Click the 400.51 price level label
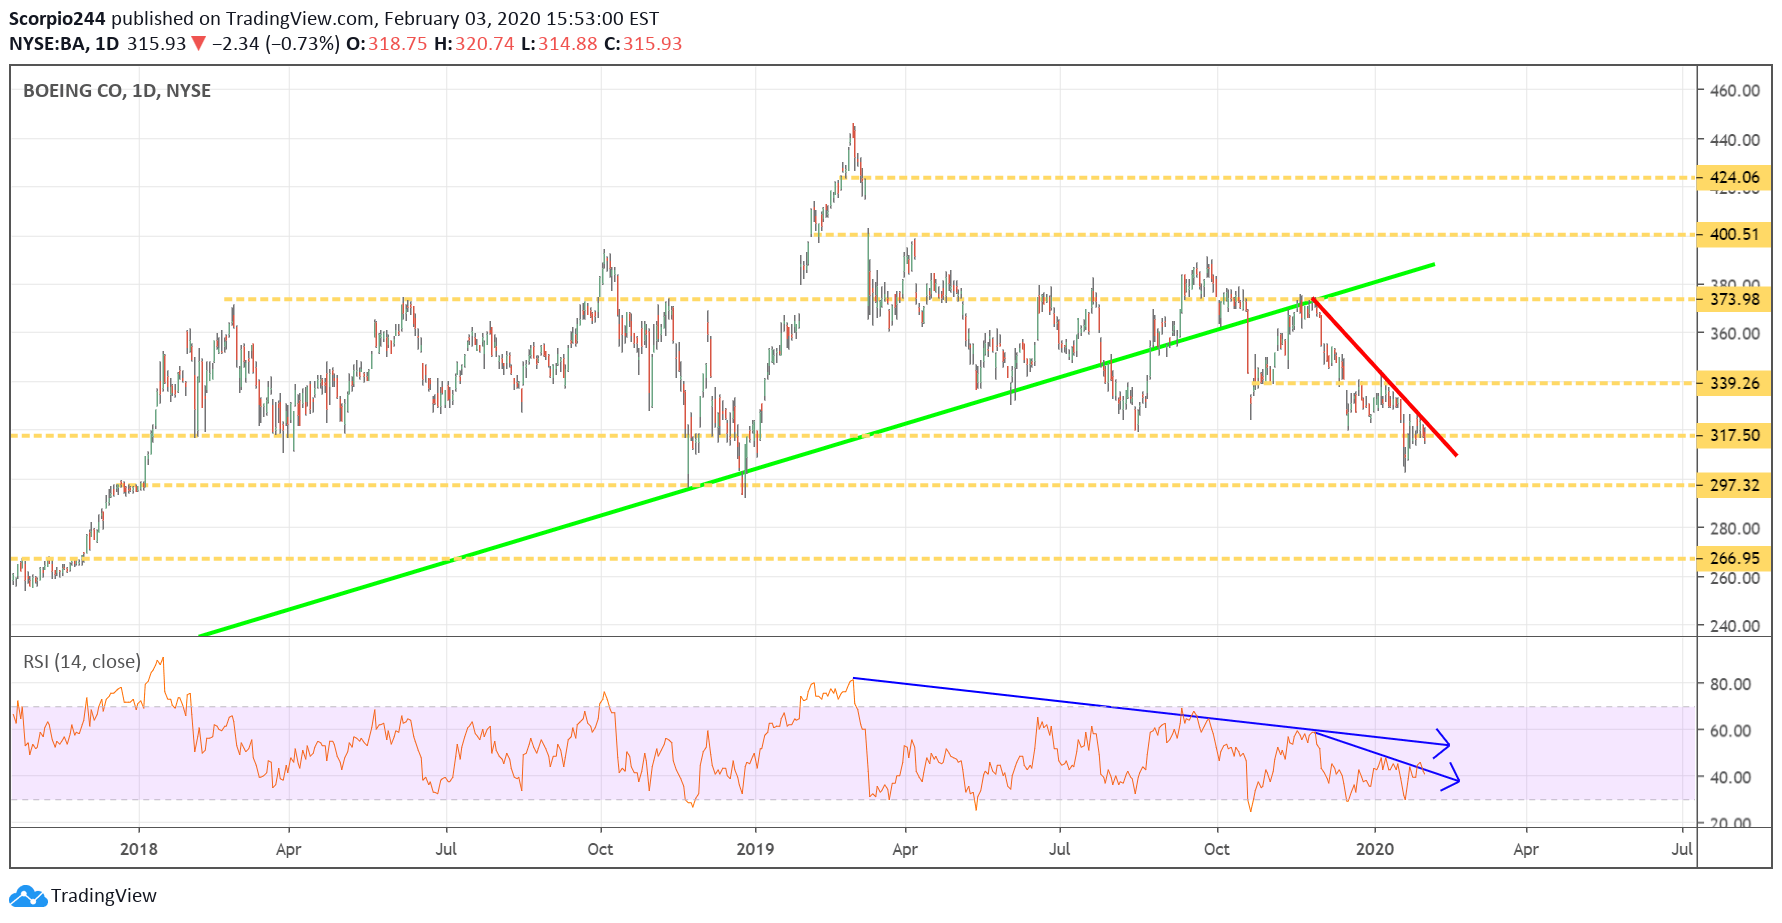Image resolution: width=1782 pixels, height=923 pixels. [x=1734, y=235]
